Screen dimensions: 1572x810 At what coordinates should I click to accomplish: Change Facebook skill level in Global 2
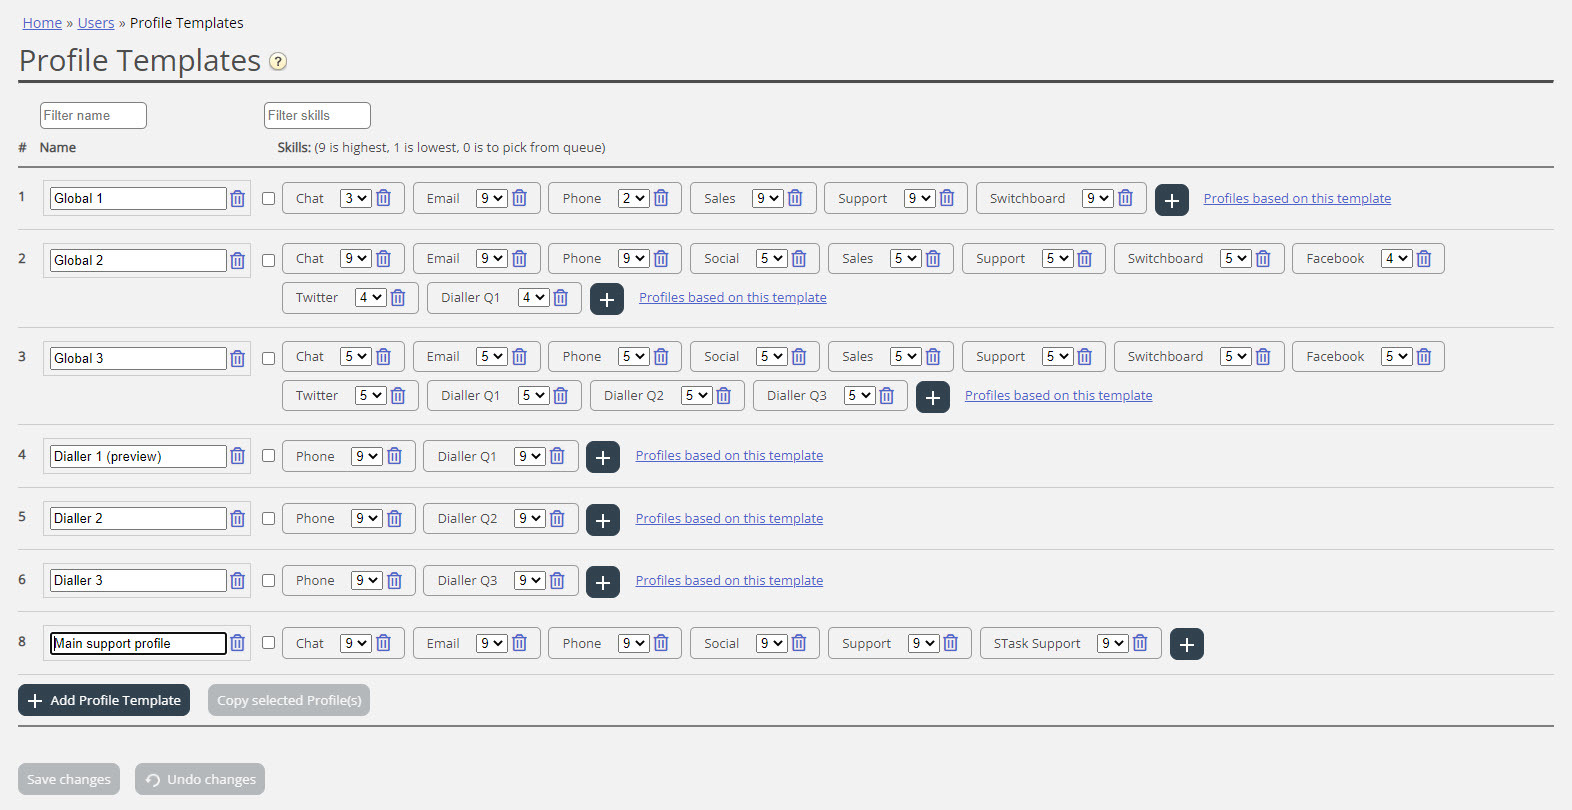pos(1396,258)
